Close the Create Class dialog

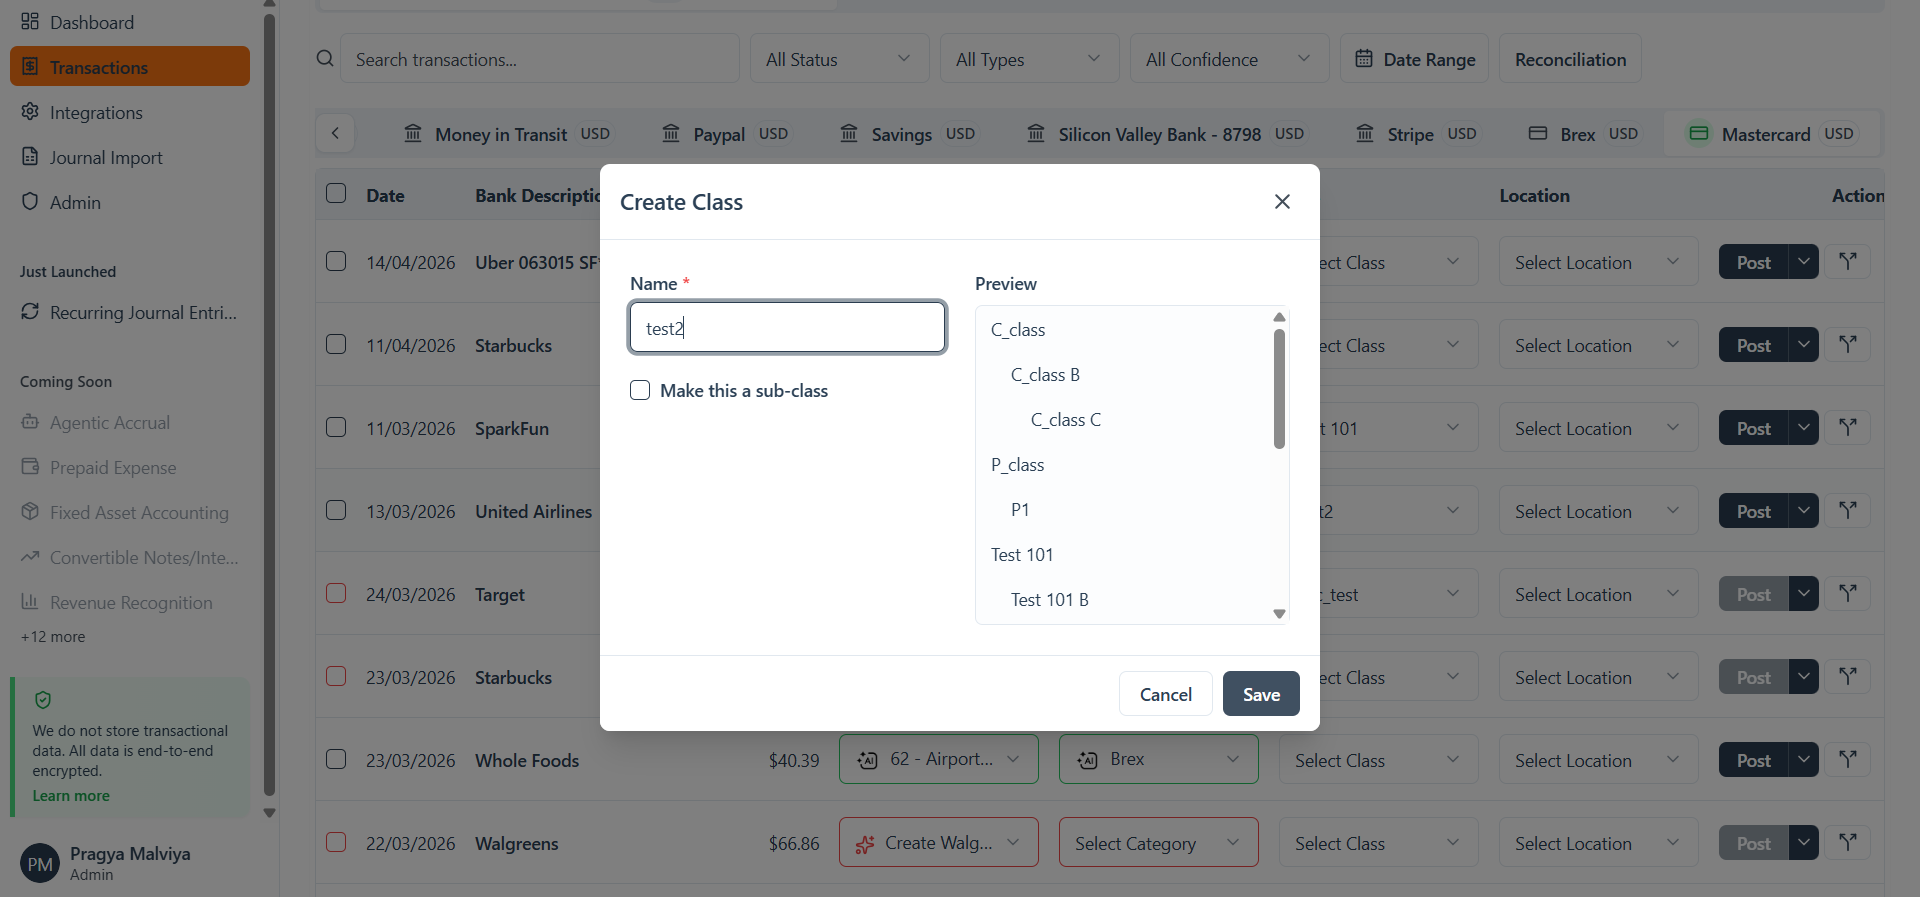(x=1282, y=202)
